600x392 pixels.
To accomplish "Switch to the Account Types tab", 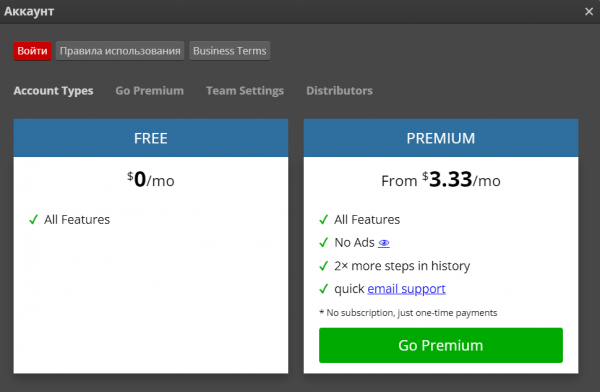I will pyautogui.click(x=54, y=91).
